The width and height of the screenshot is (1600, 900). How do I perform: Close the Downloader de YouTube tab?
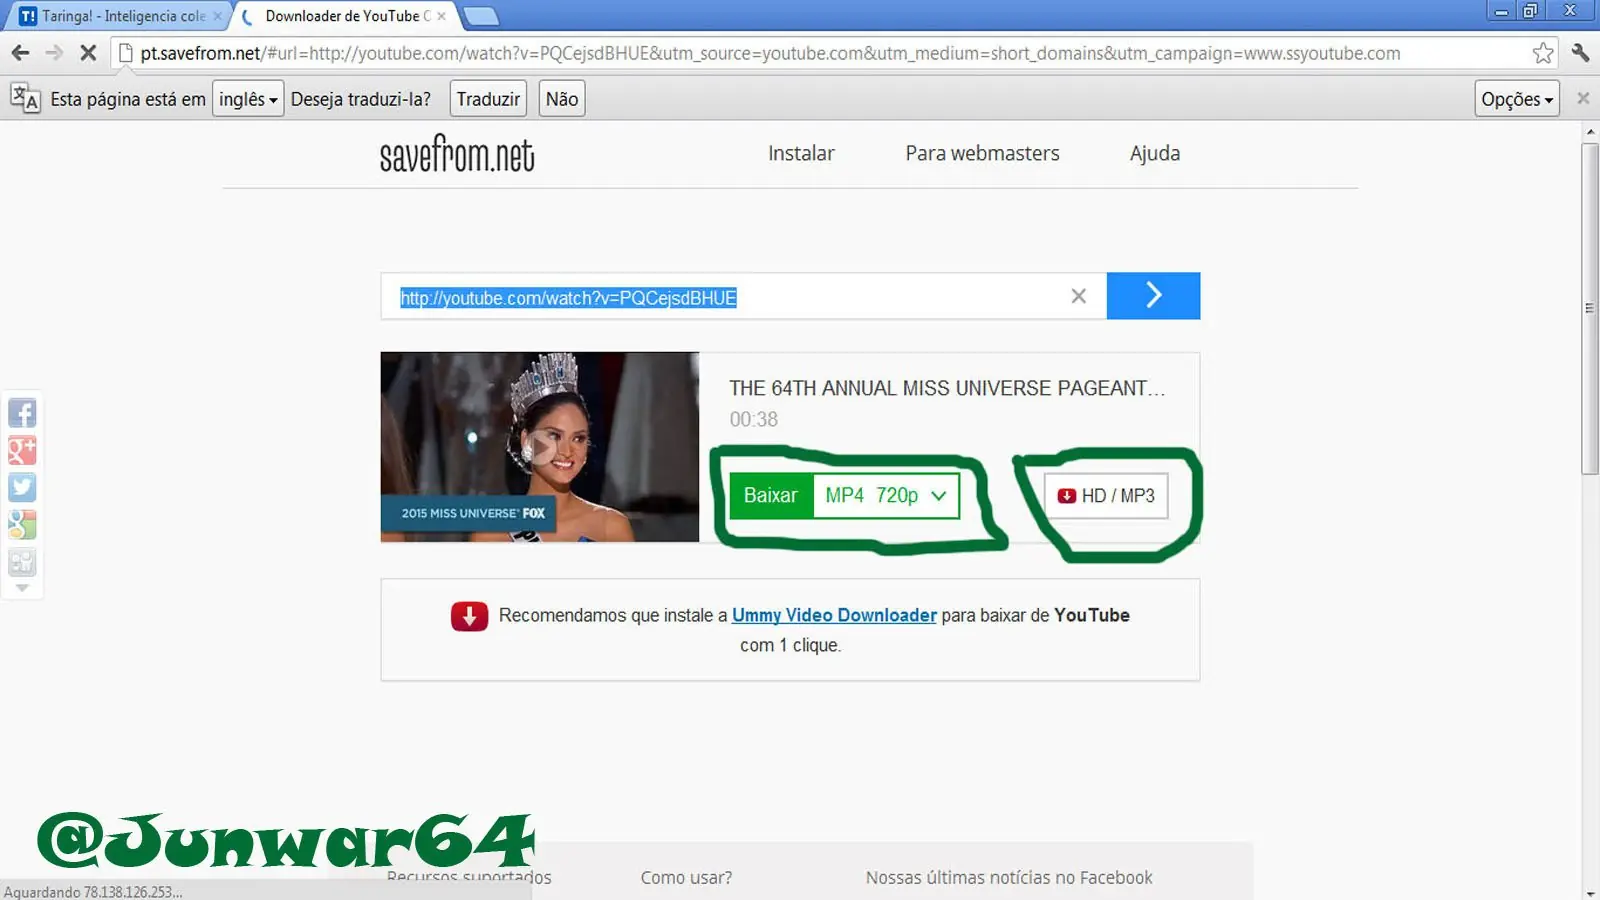pos(441,16)
